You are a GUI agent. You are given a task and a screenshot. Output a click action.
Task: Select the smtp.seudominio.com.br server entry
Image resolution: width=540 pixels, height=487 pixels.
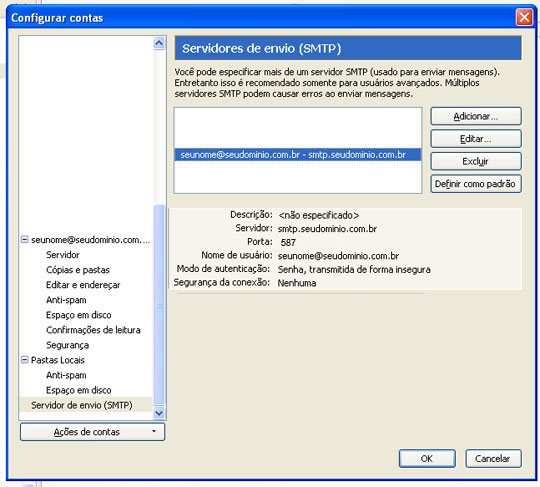[298, 155]
